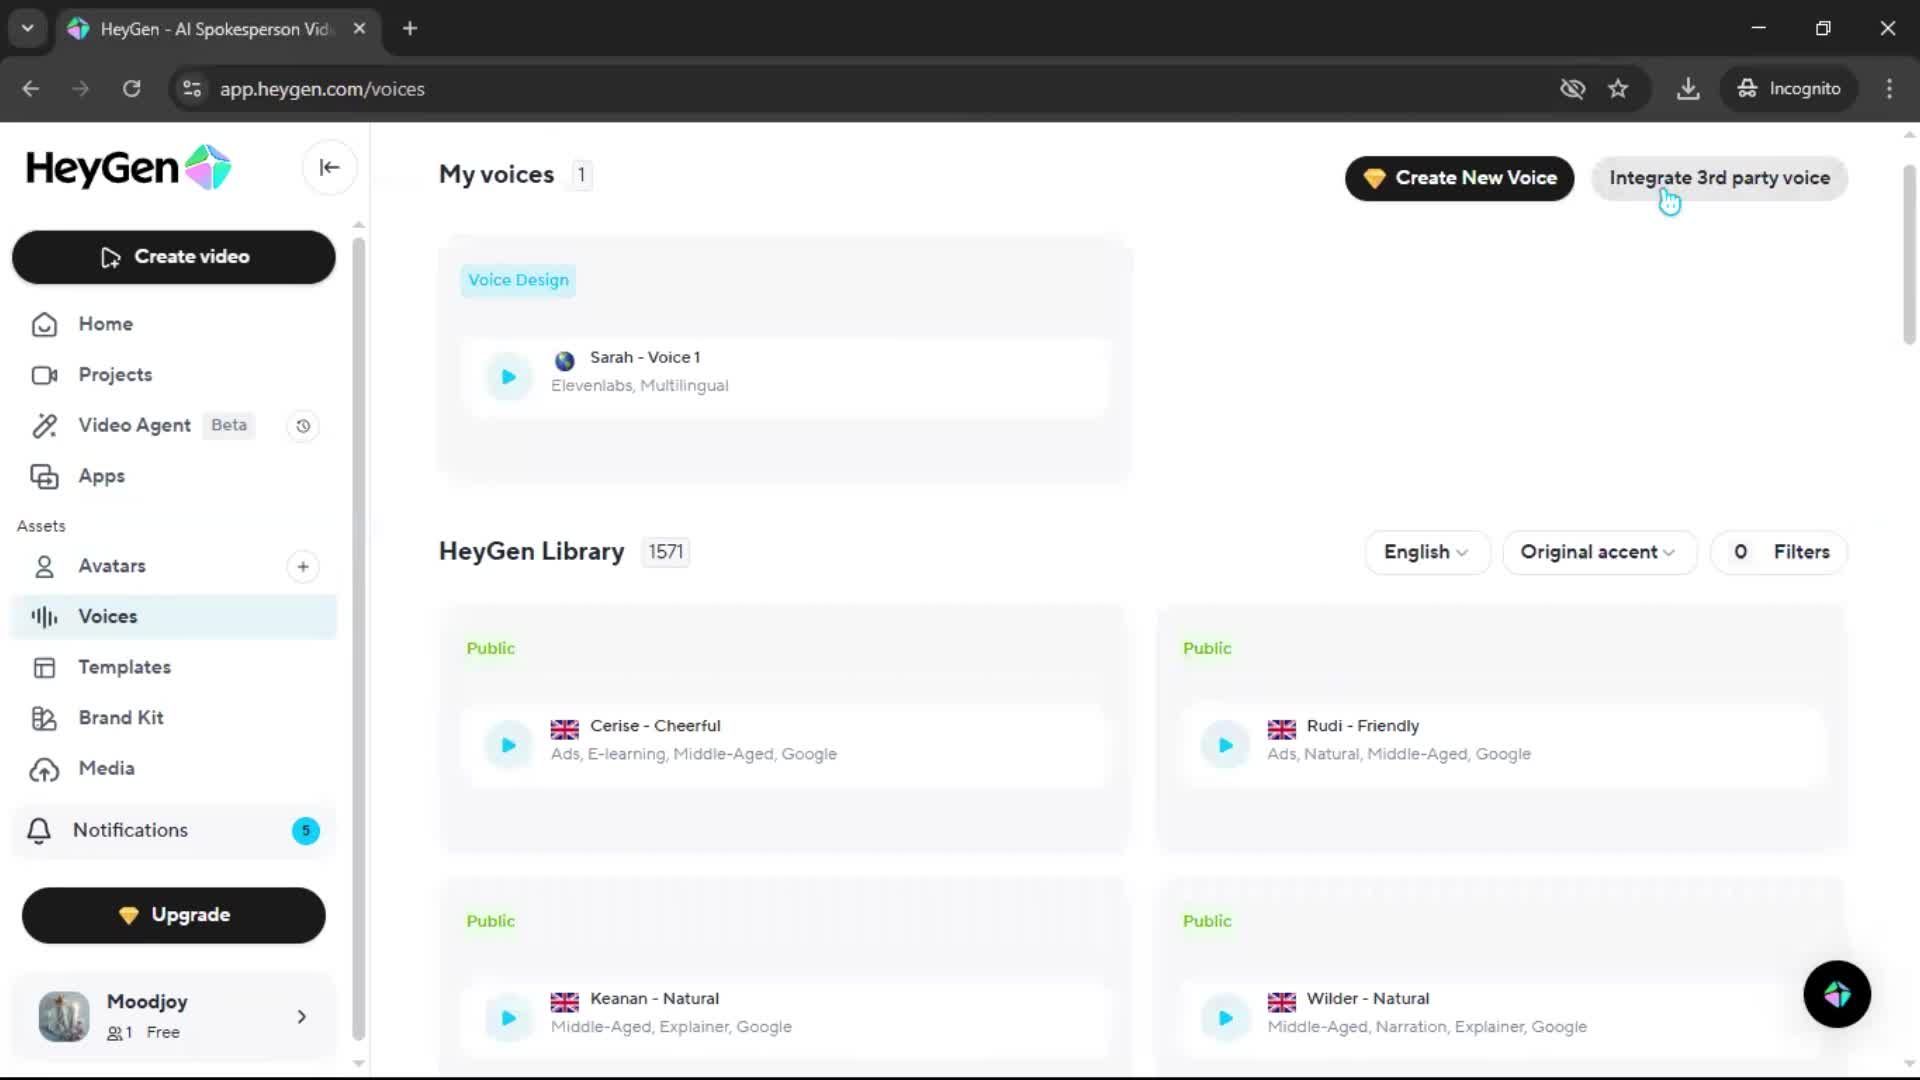Open Brand Kit section
This screenshot has height=1080, width=1920.
click(120, 718)
